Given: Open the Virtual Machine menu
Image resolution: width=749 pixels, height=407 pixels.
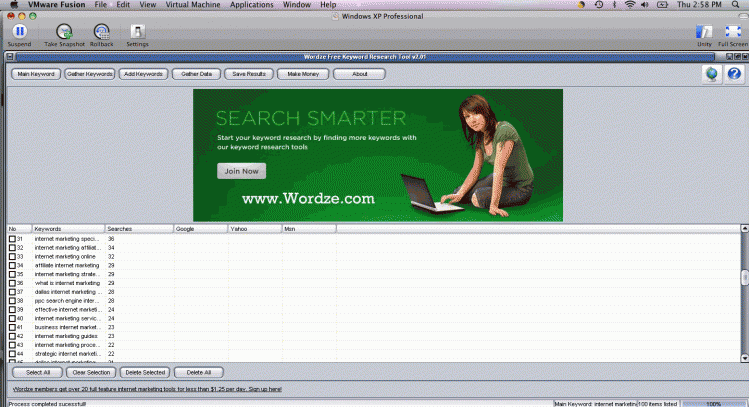Looking at the screenshot, I should click(x=193, y=4).
